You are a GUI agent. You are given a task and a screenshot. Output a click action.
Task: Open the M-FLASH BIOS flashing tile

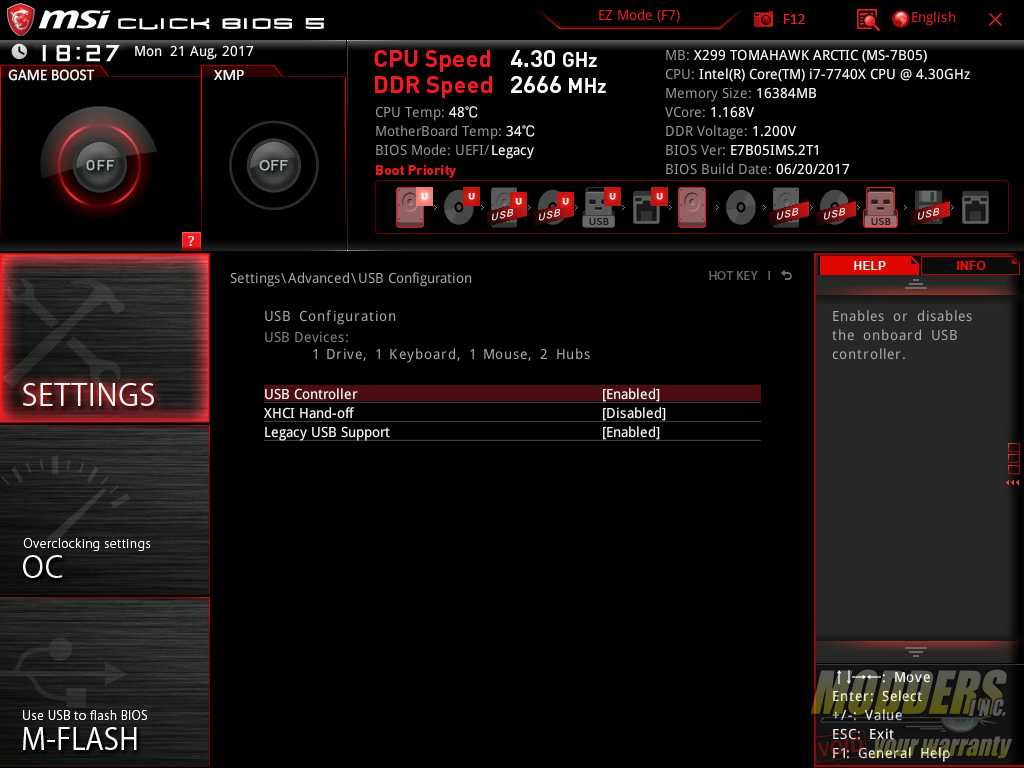click(x=104, y=682)
